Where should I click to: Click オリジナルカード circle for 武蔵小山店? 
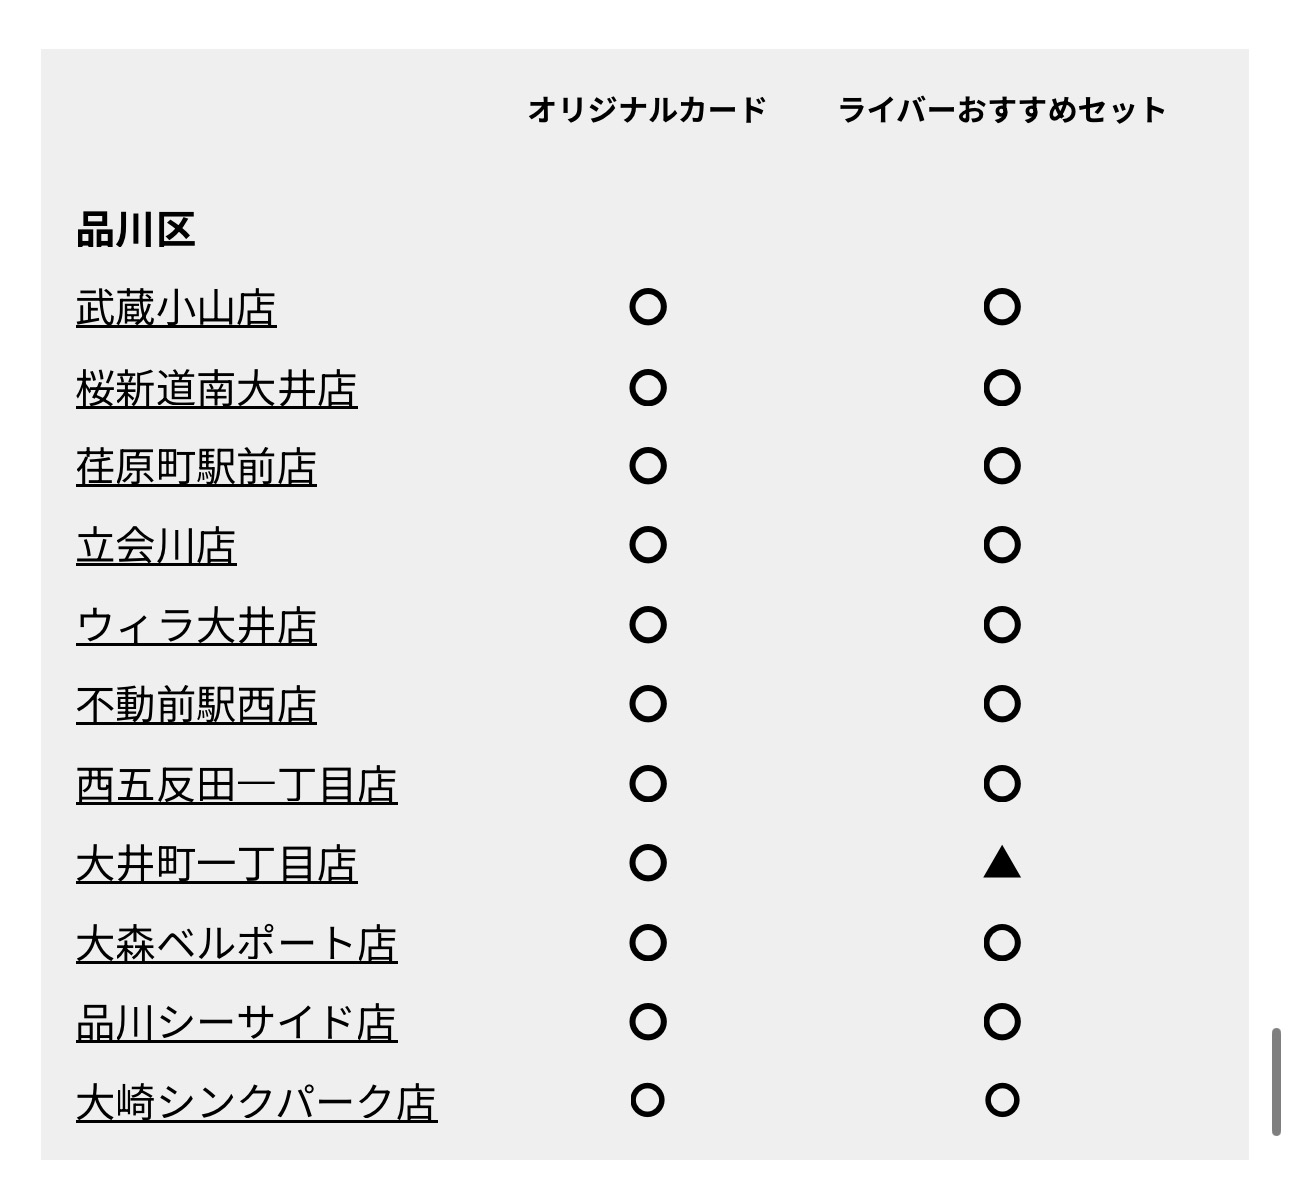coord(648,306)
